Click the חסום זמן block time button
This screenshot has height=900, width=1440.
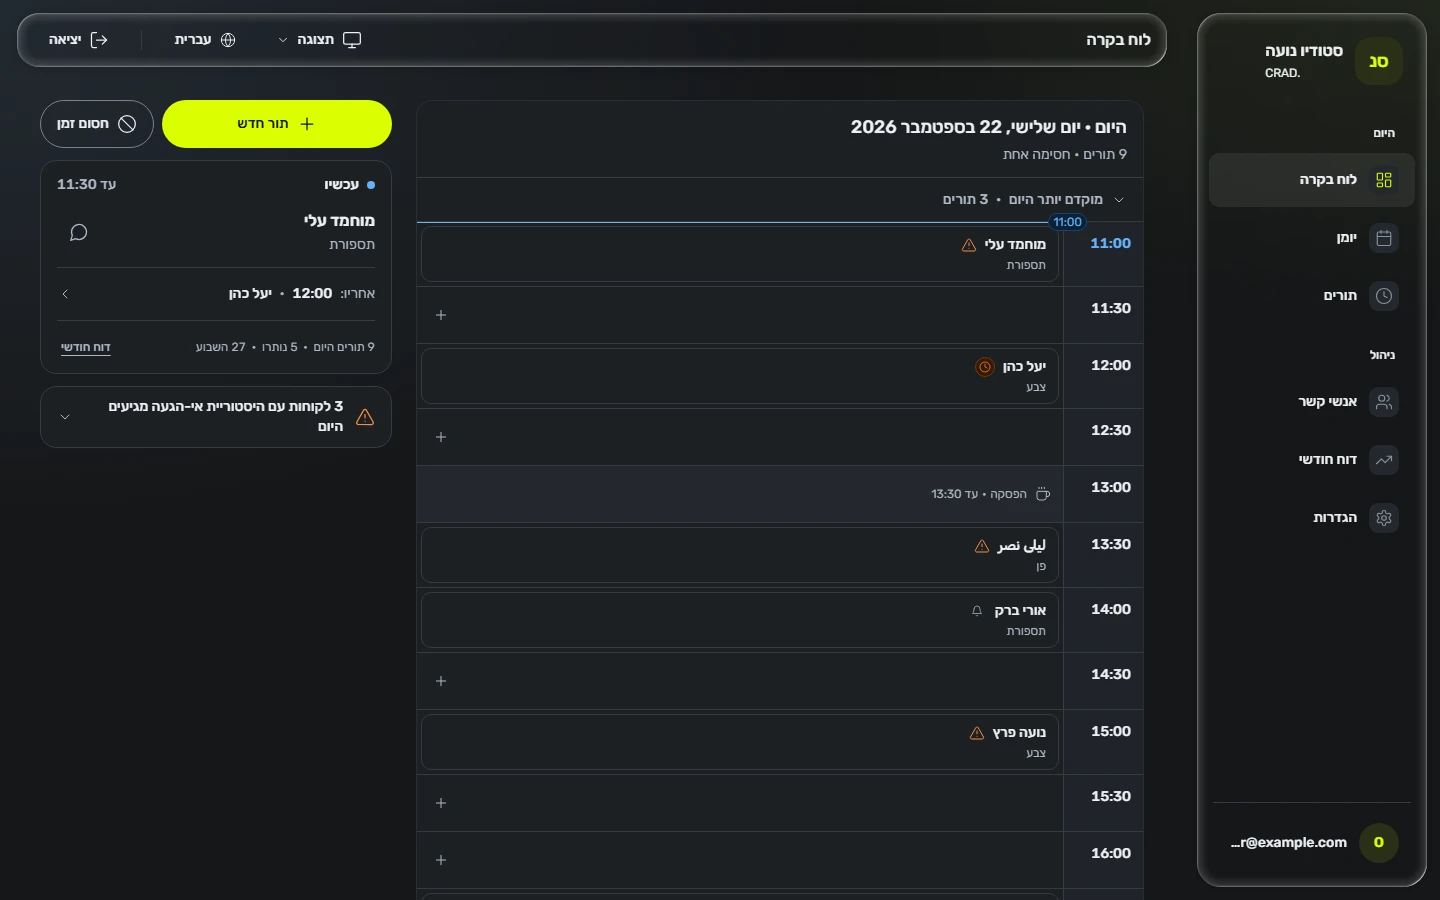pos(97,124)
